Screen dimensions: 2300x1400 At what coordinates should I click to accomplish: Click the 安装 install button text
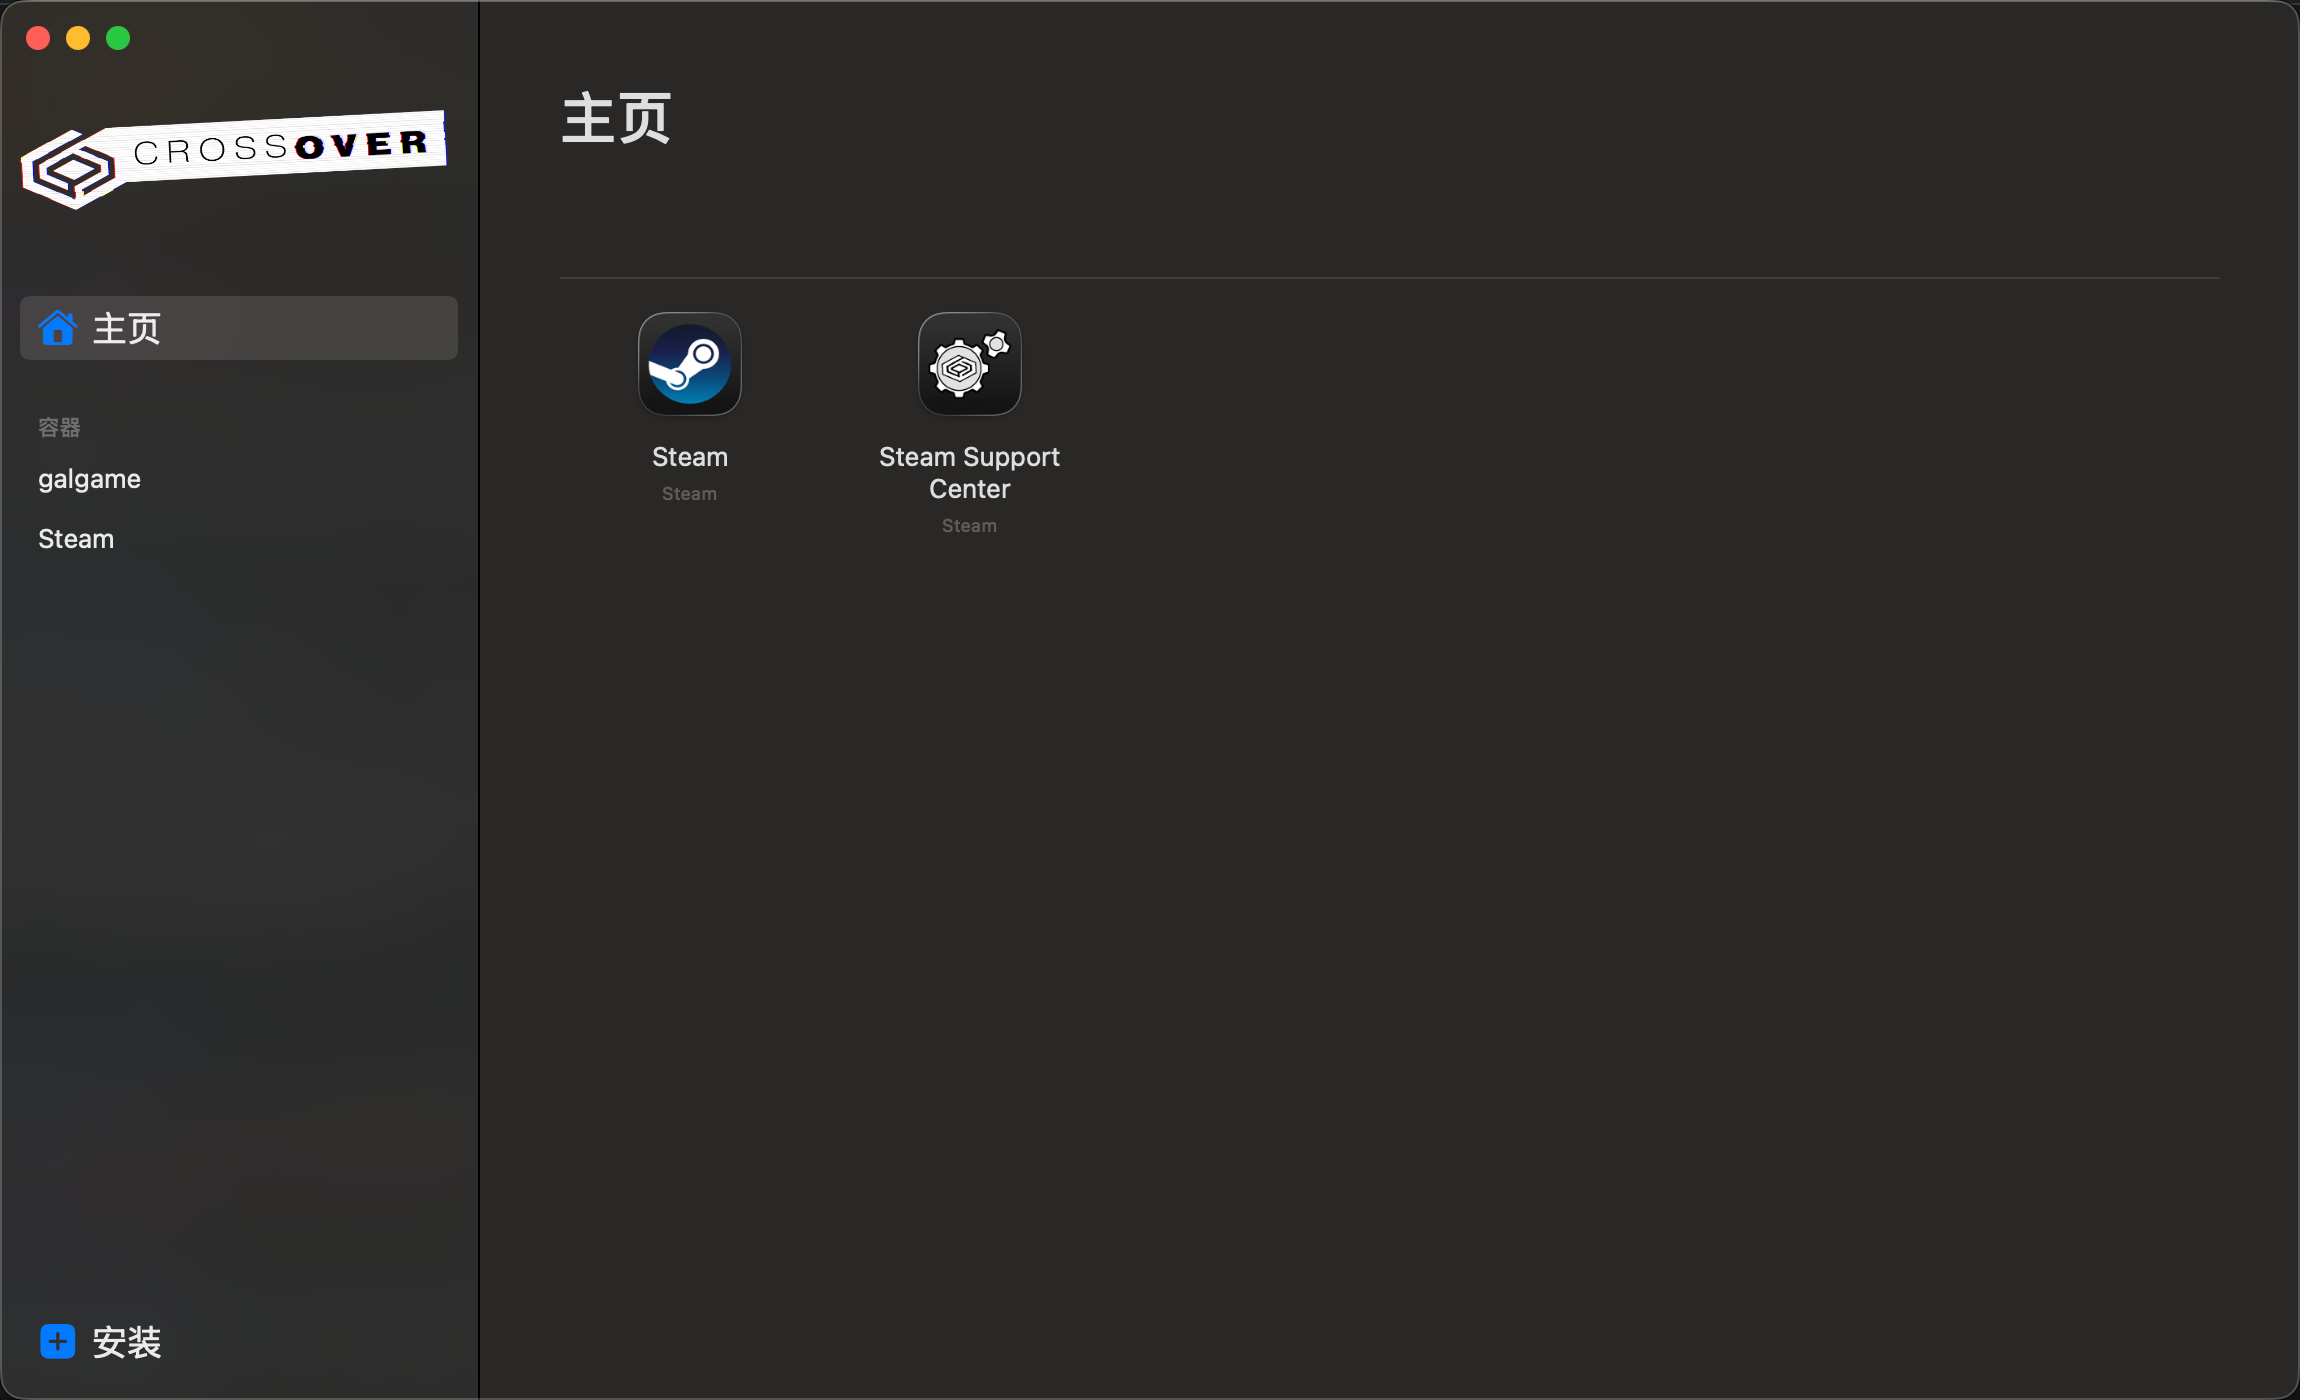127,1342
